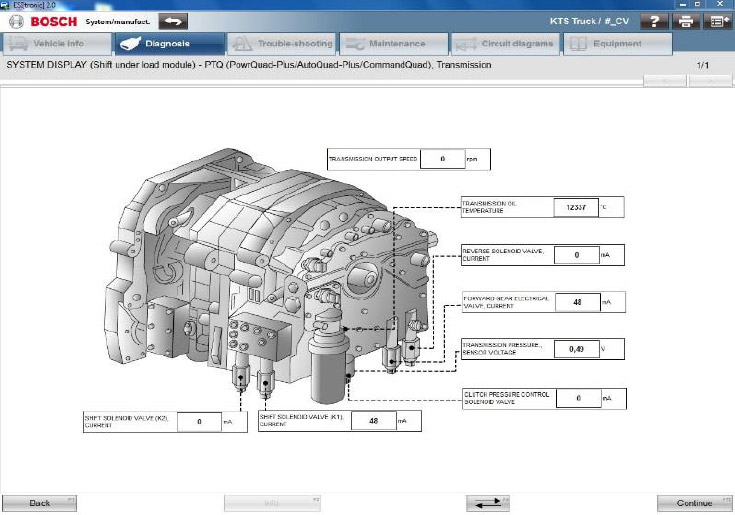
Task: Go to the Maintenance tab
Action: (394, 44)
